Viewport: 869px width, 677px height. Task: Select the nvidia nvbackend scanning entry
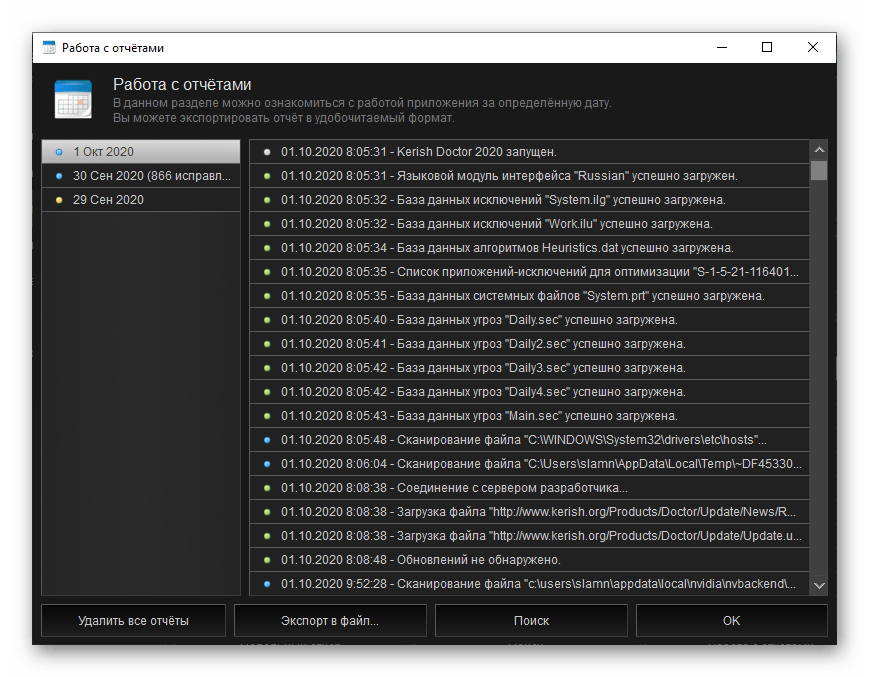(529, 583)
